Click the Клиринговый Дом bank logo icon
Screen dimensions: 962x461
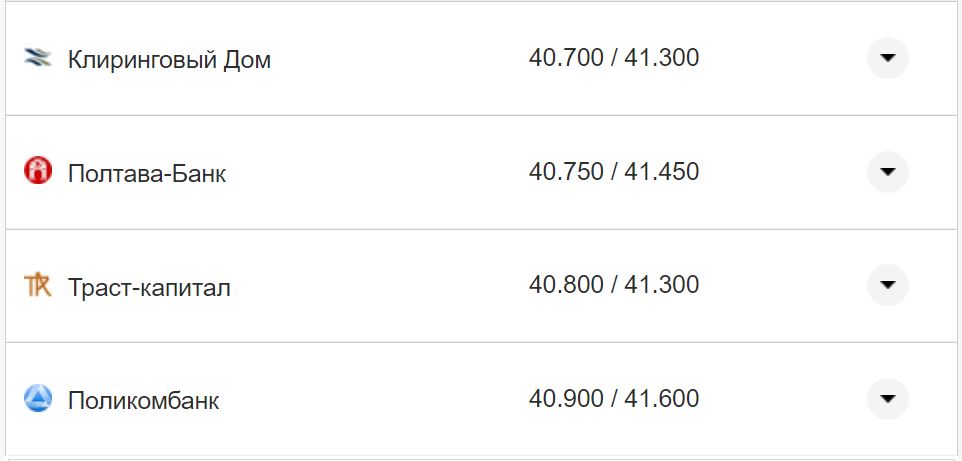tap(37, 58)
